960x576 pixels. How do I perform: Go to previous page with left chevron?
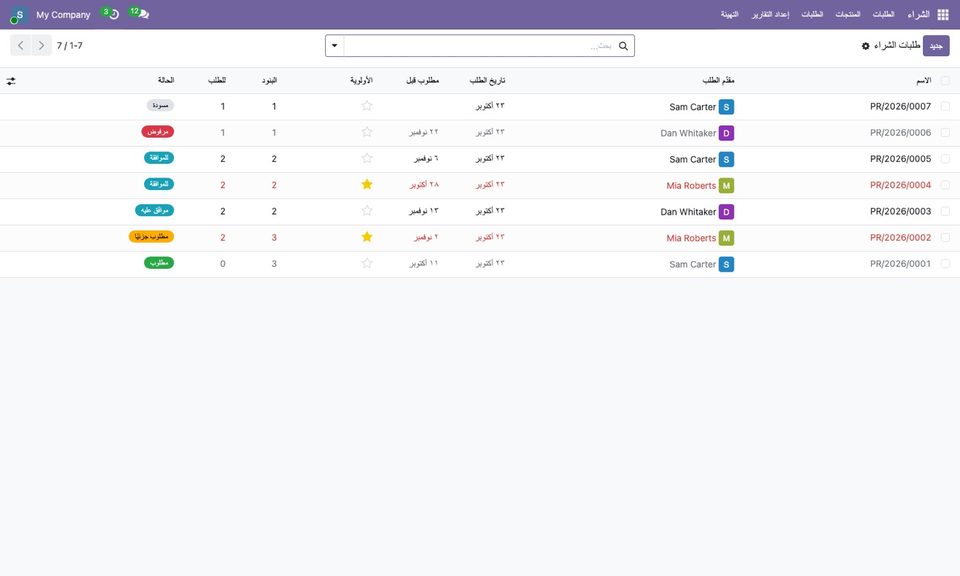pos(21,45)
